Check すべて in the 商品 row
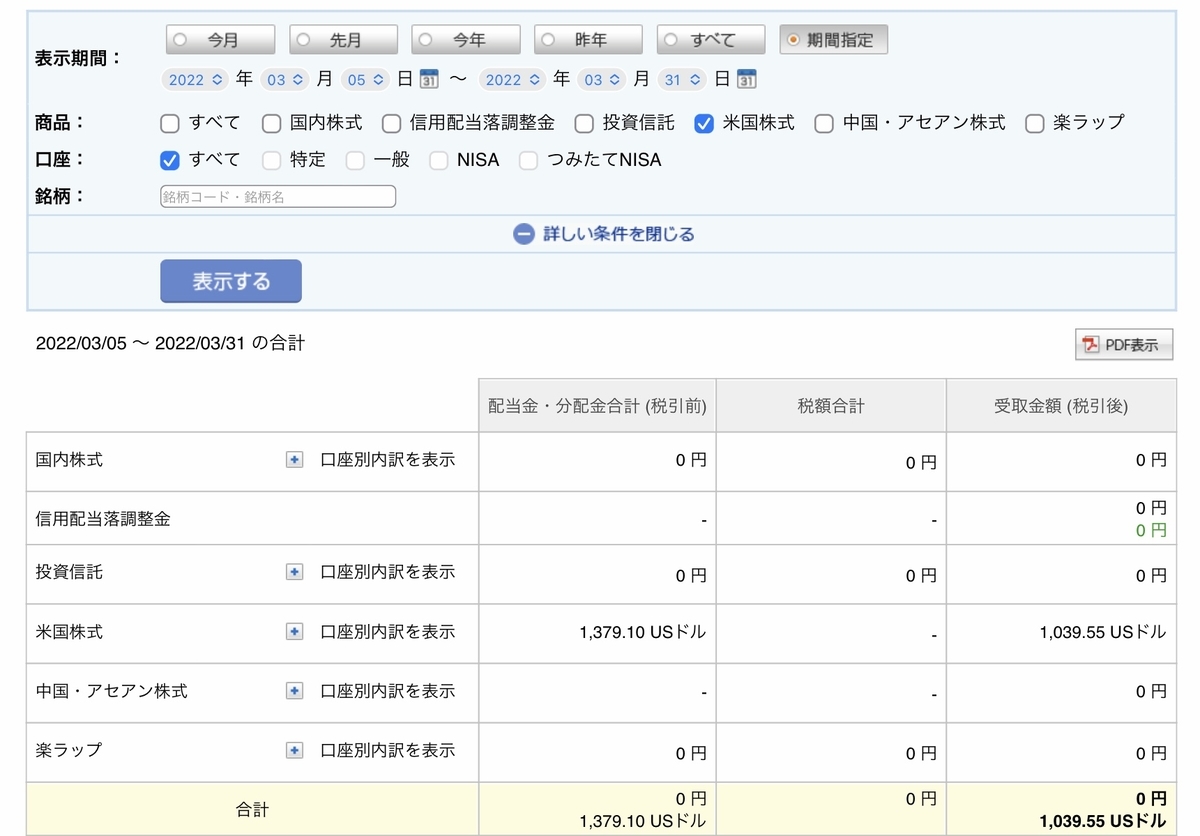1200x836 pixels. point(170,123)
